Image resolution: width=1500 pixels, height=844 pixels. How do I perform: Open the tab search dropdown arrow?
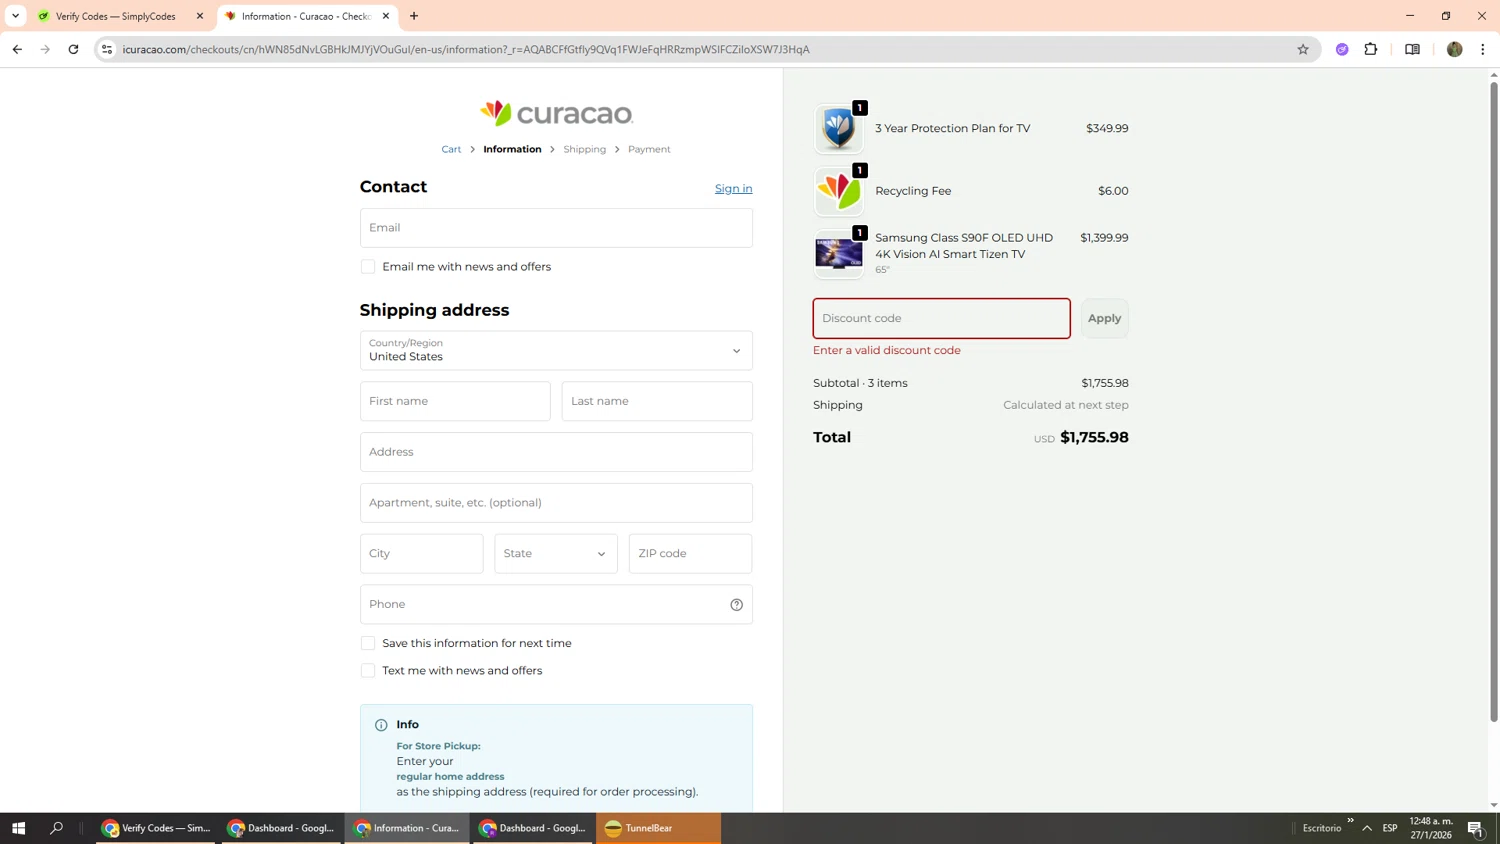click(x=15, y=16)
